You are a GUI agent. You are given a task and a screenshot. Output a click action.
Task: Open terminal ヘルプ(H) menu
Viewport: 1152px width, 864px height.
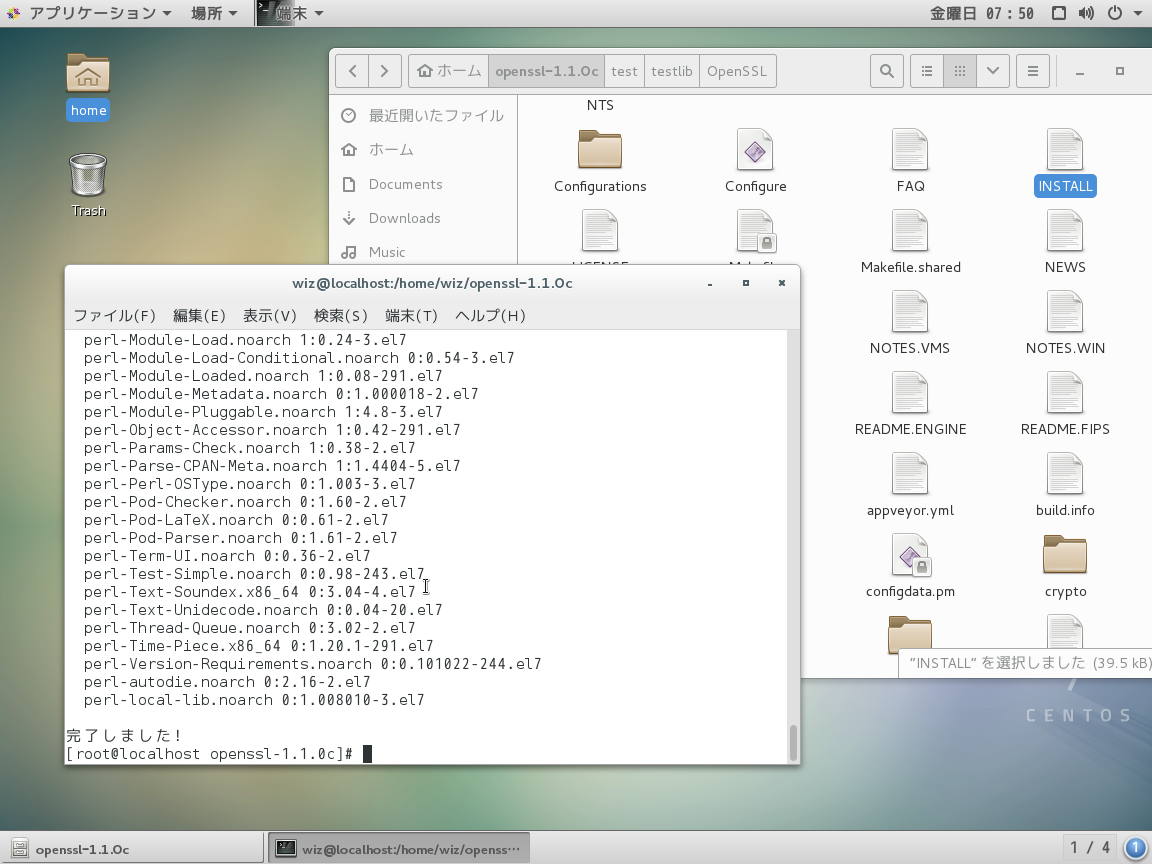[x=490, y=316]
